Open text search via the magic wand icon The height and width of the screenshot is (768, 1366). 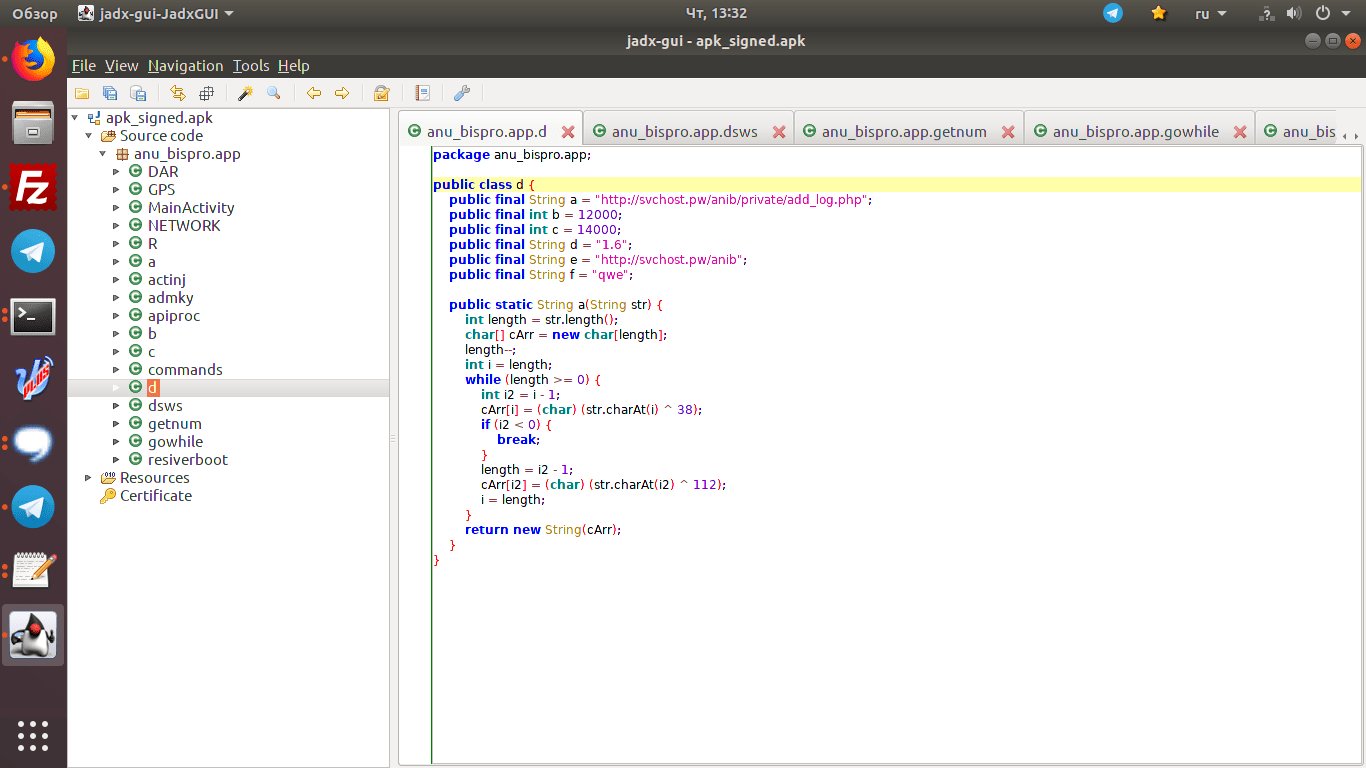245,93
